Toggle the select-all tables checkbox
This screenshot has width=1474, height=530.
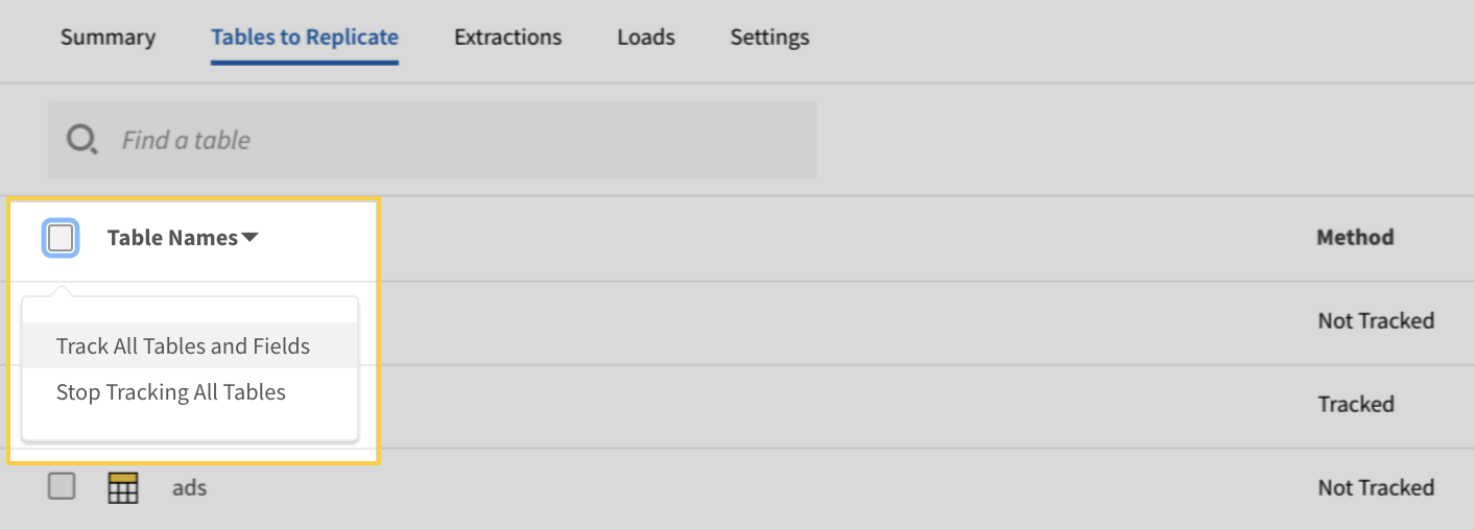pyautogui.click(x=61, y=238)
